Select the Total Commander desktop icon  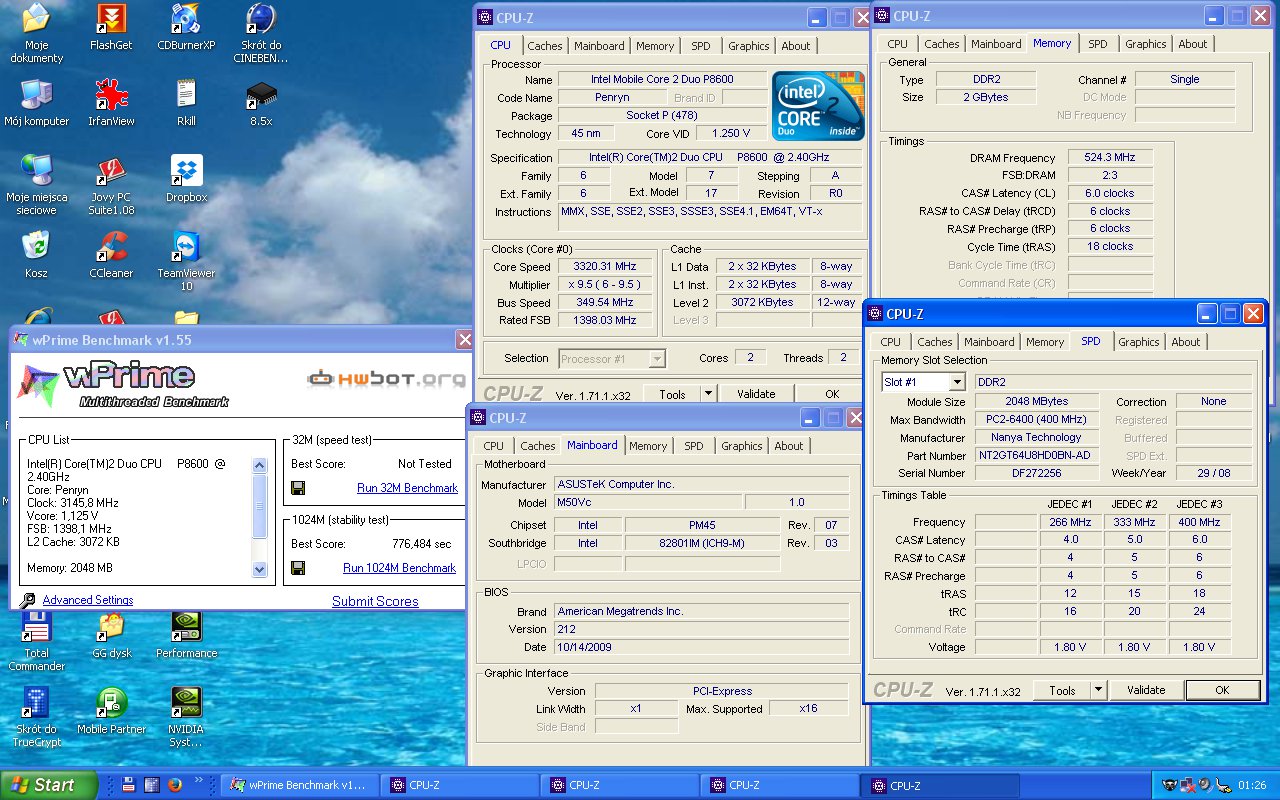point(36,628)
